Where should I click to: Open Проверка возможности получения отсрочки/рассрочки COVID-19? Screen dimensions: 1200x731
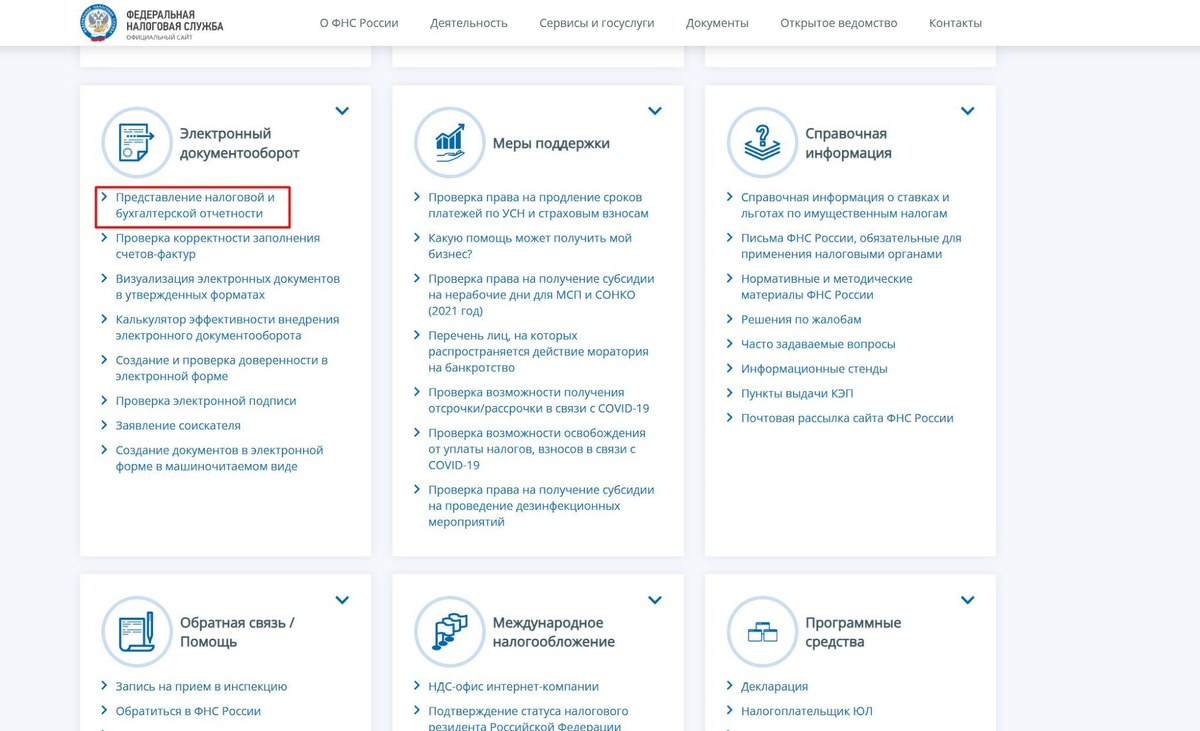pos(539,400)
